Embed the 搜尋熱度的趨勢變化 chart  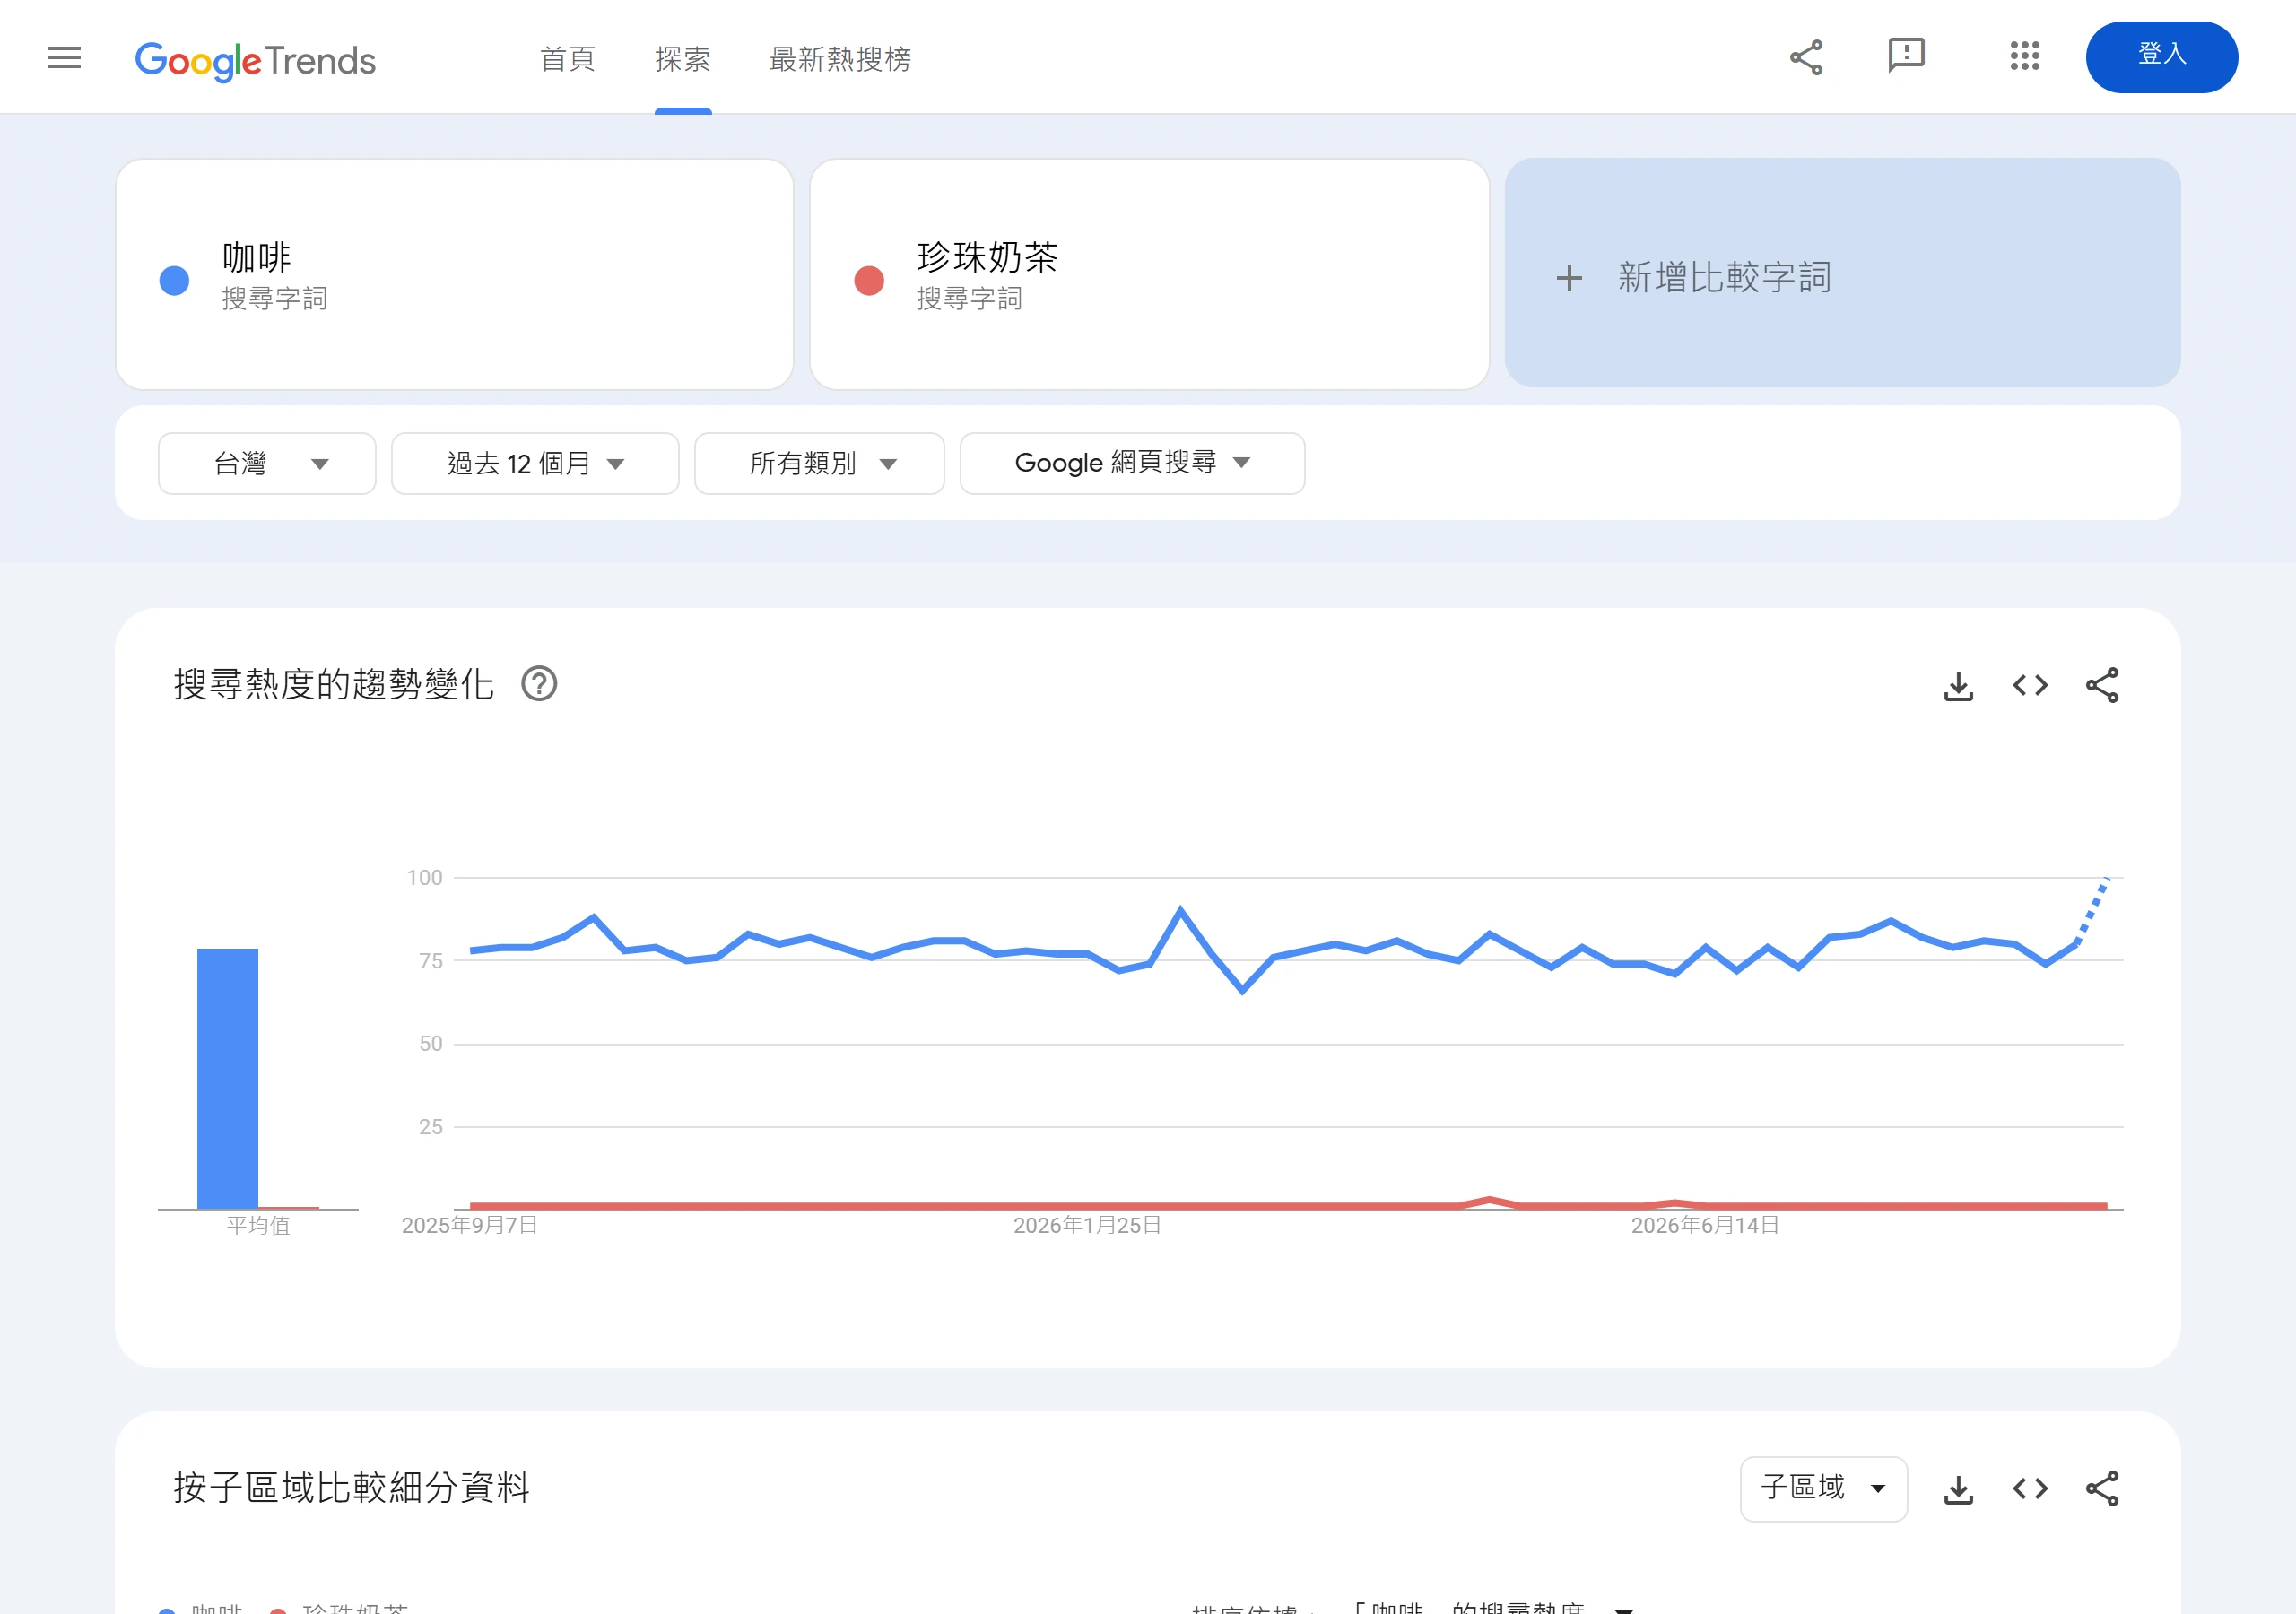[2030, 686]
